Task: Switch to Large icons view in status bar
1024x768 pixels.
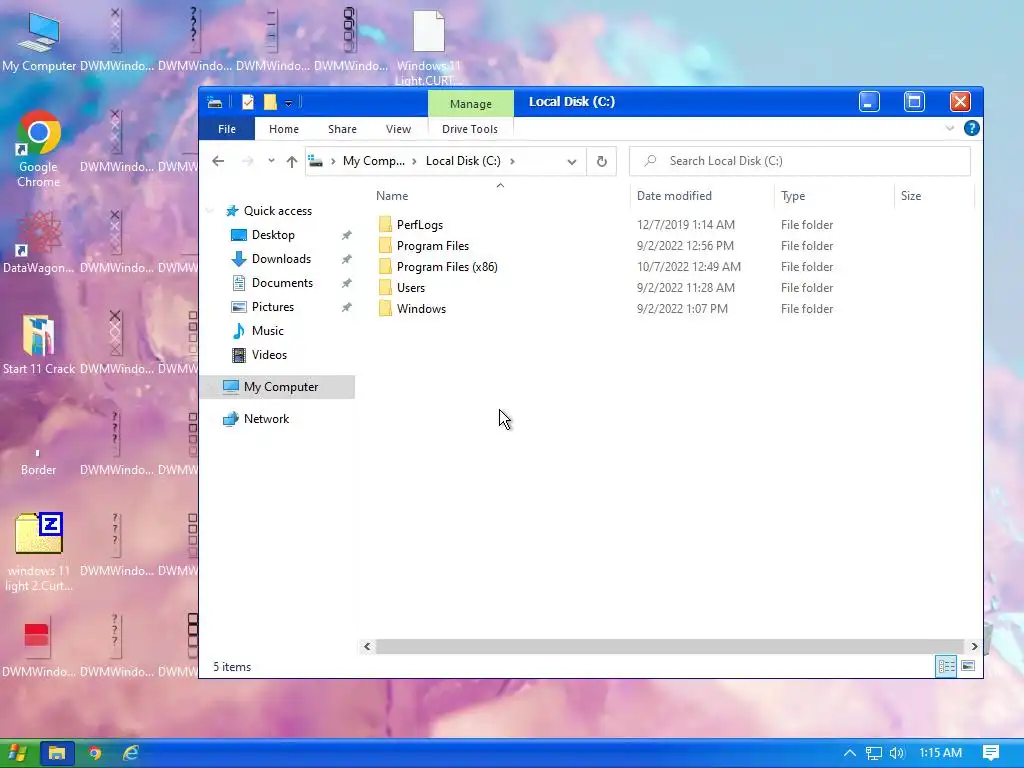Action: (968, 665)
